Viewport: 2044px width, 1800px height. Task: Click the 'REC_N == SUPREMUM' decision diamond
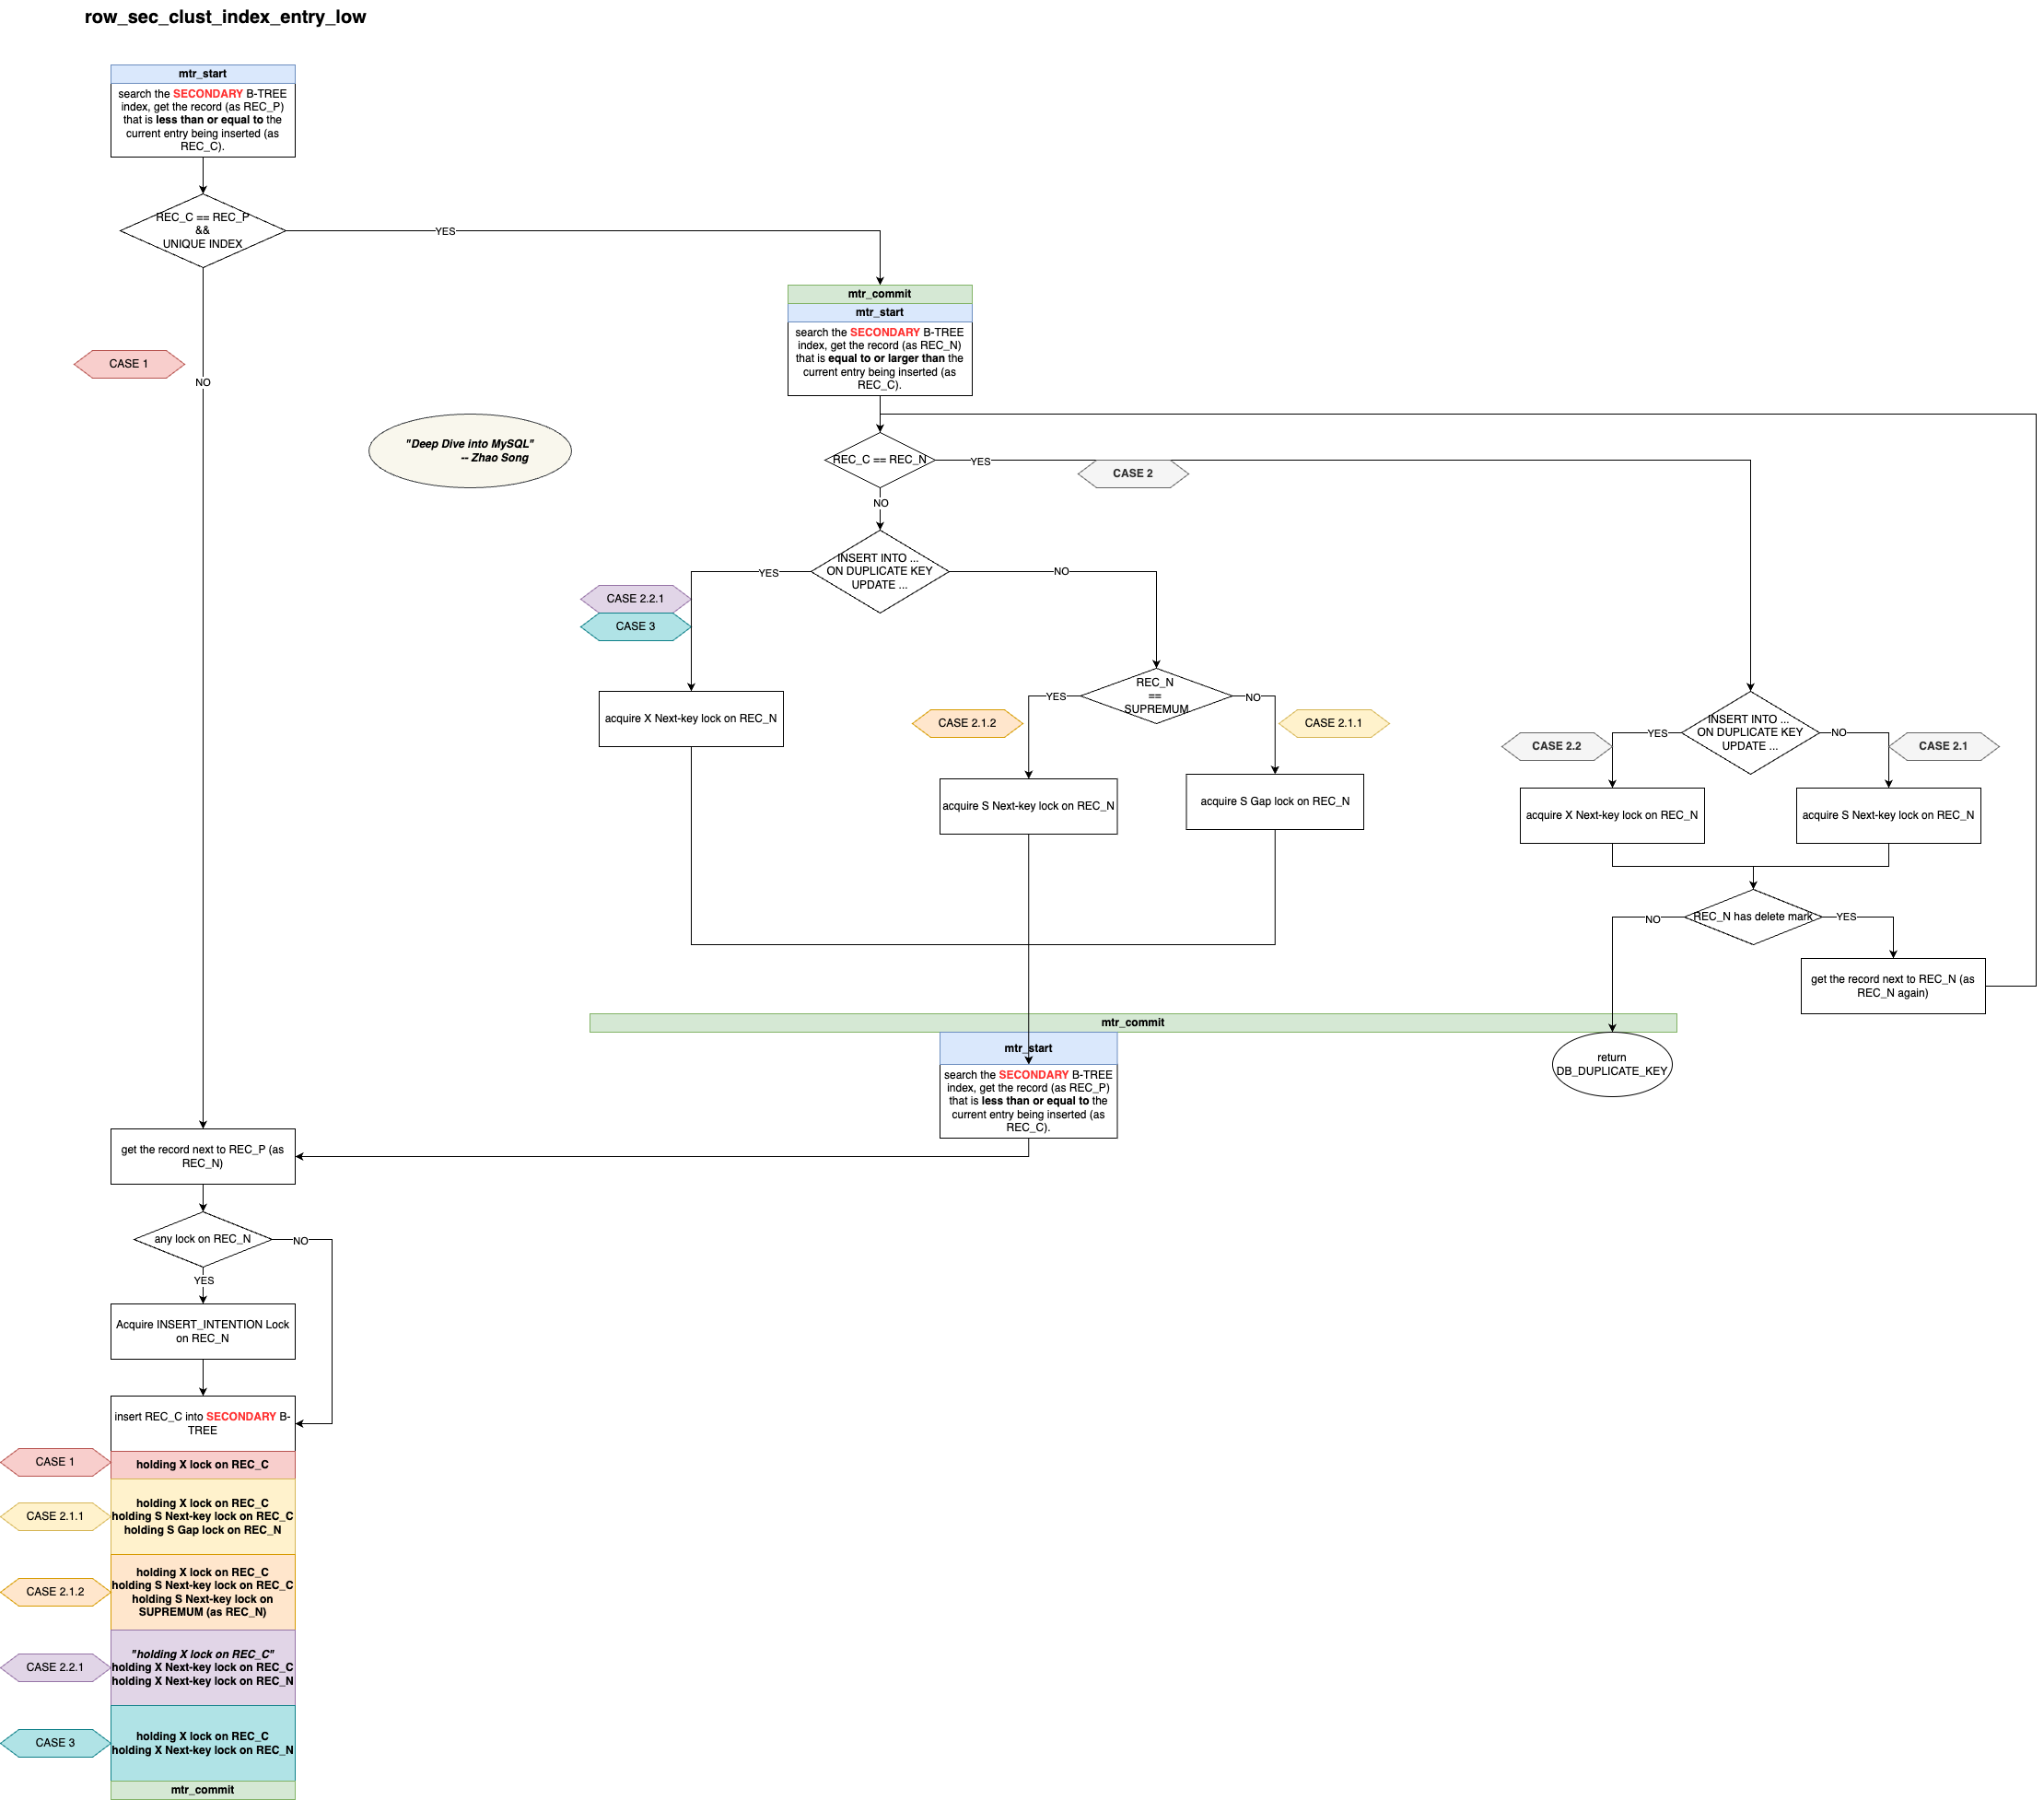tap(1155, 696)
